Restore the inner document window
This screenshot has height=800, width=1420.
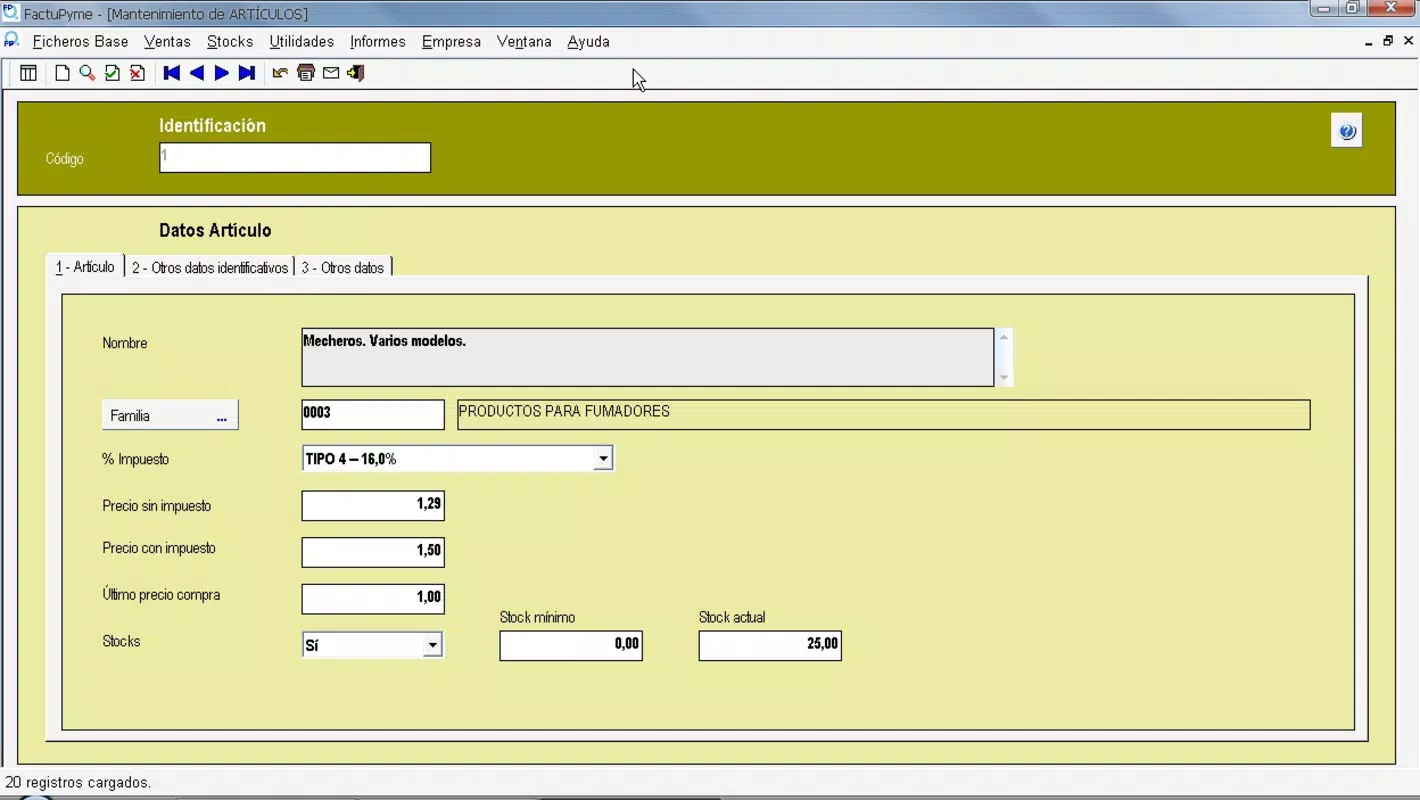pos(1388,42)
